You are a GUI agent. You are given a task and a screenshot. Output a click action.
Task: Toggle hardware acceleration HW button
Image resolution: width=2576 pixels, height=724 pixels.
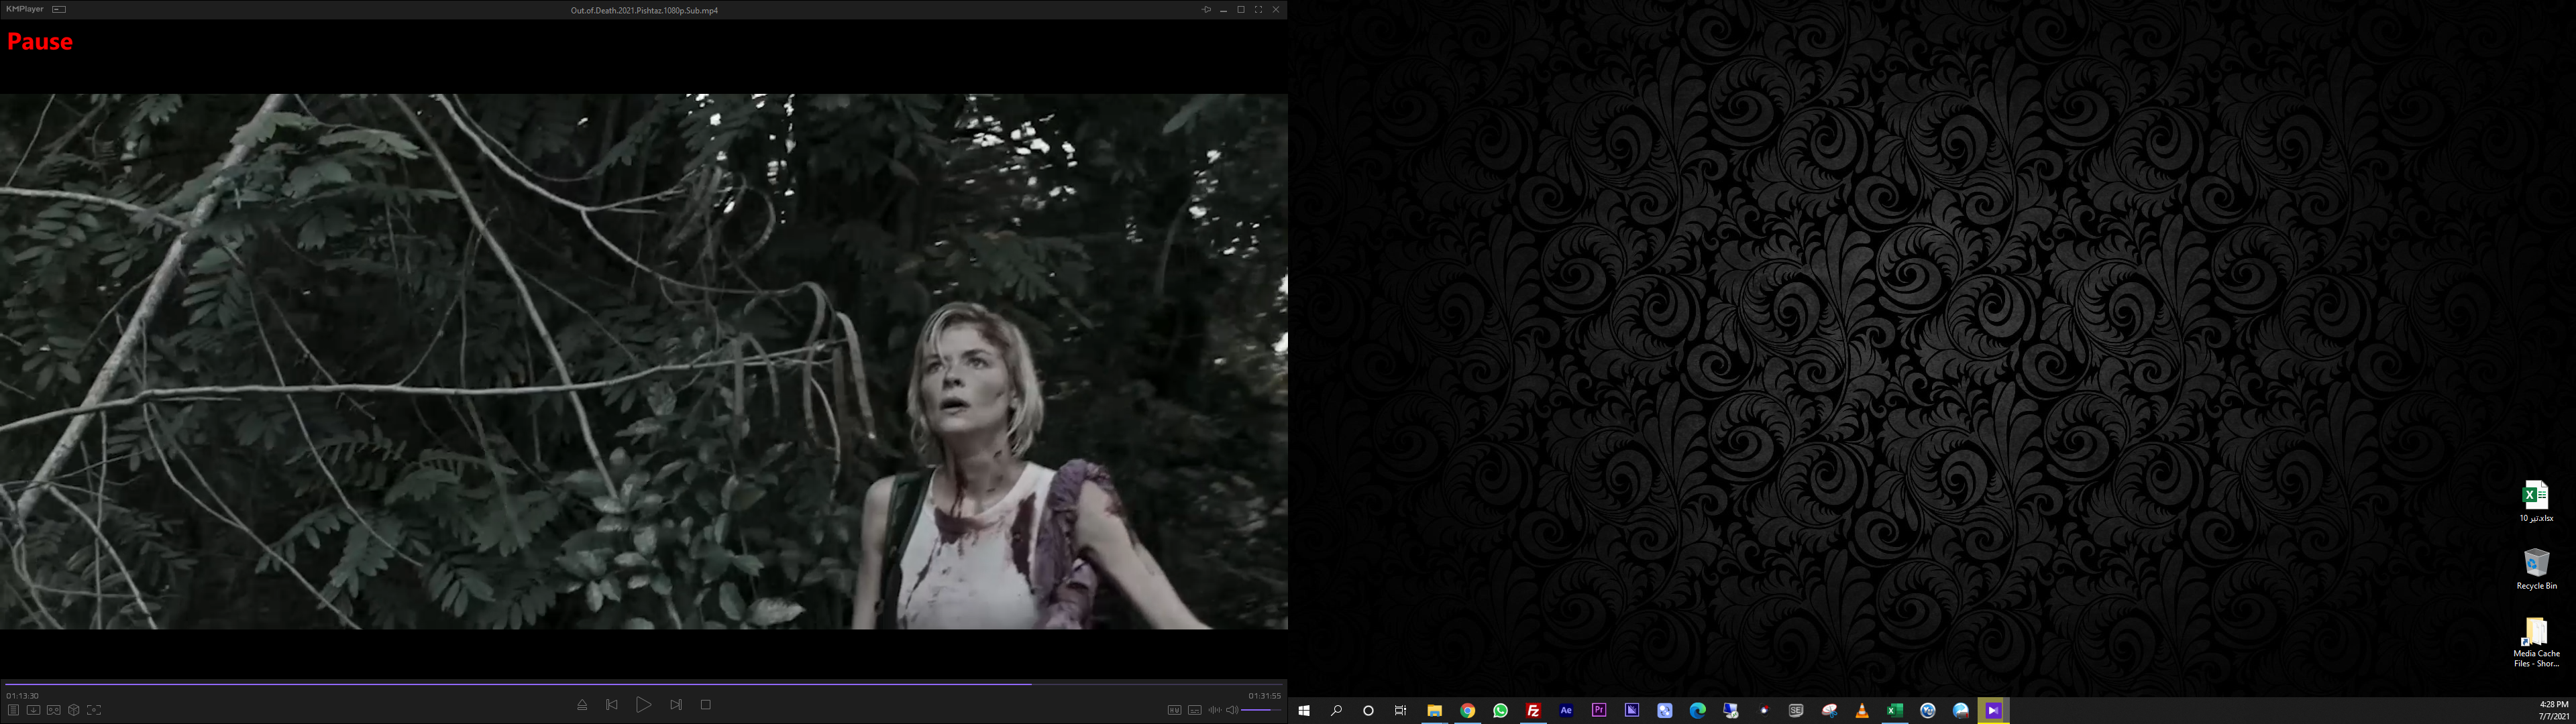(x=1174, y=710)
